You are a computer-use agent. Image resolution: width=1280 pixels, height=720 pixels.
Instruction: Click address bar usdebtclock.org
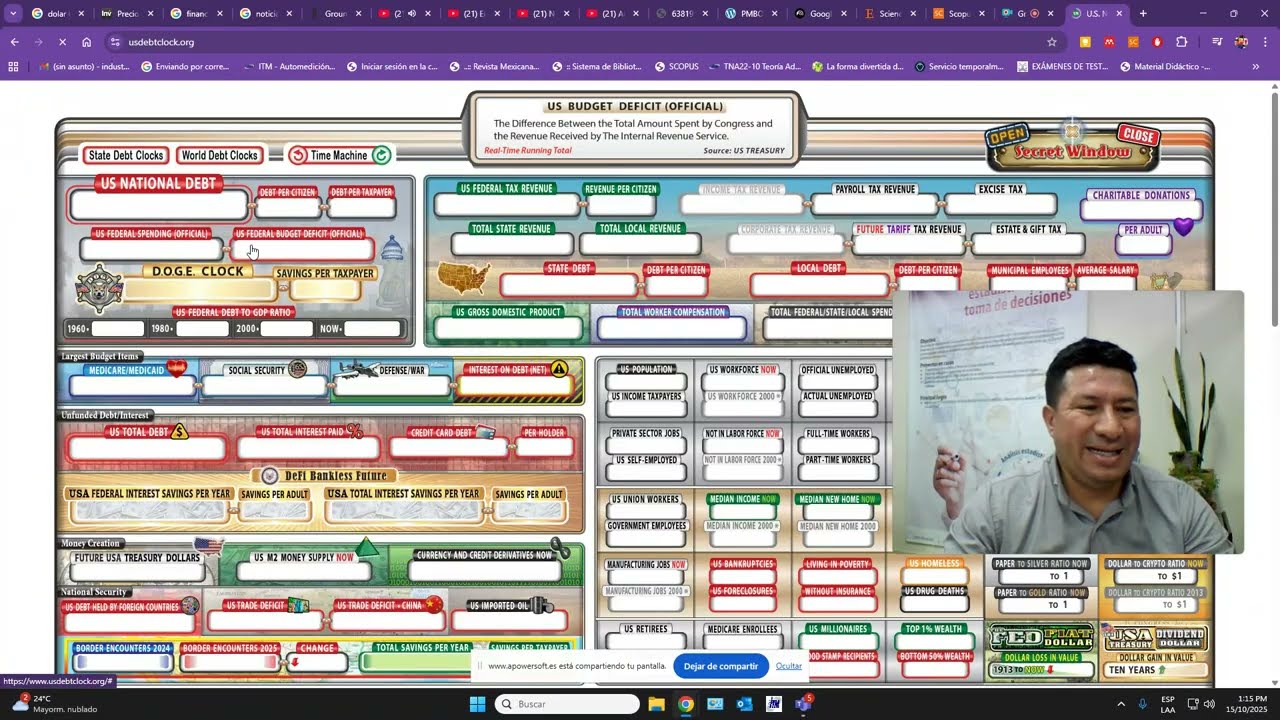click(580, 42)
